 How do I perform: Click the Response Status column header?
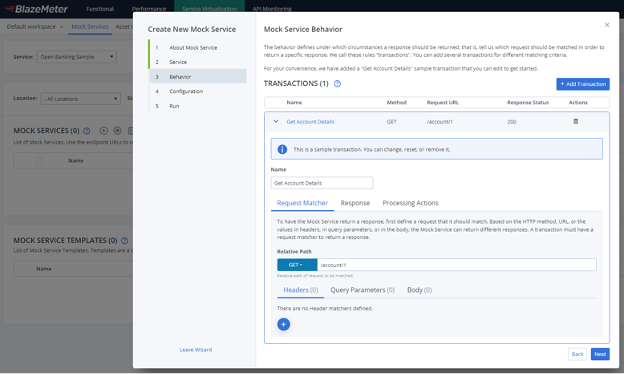528,102
